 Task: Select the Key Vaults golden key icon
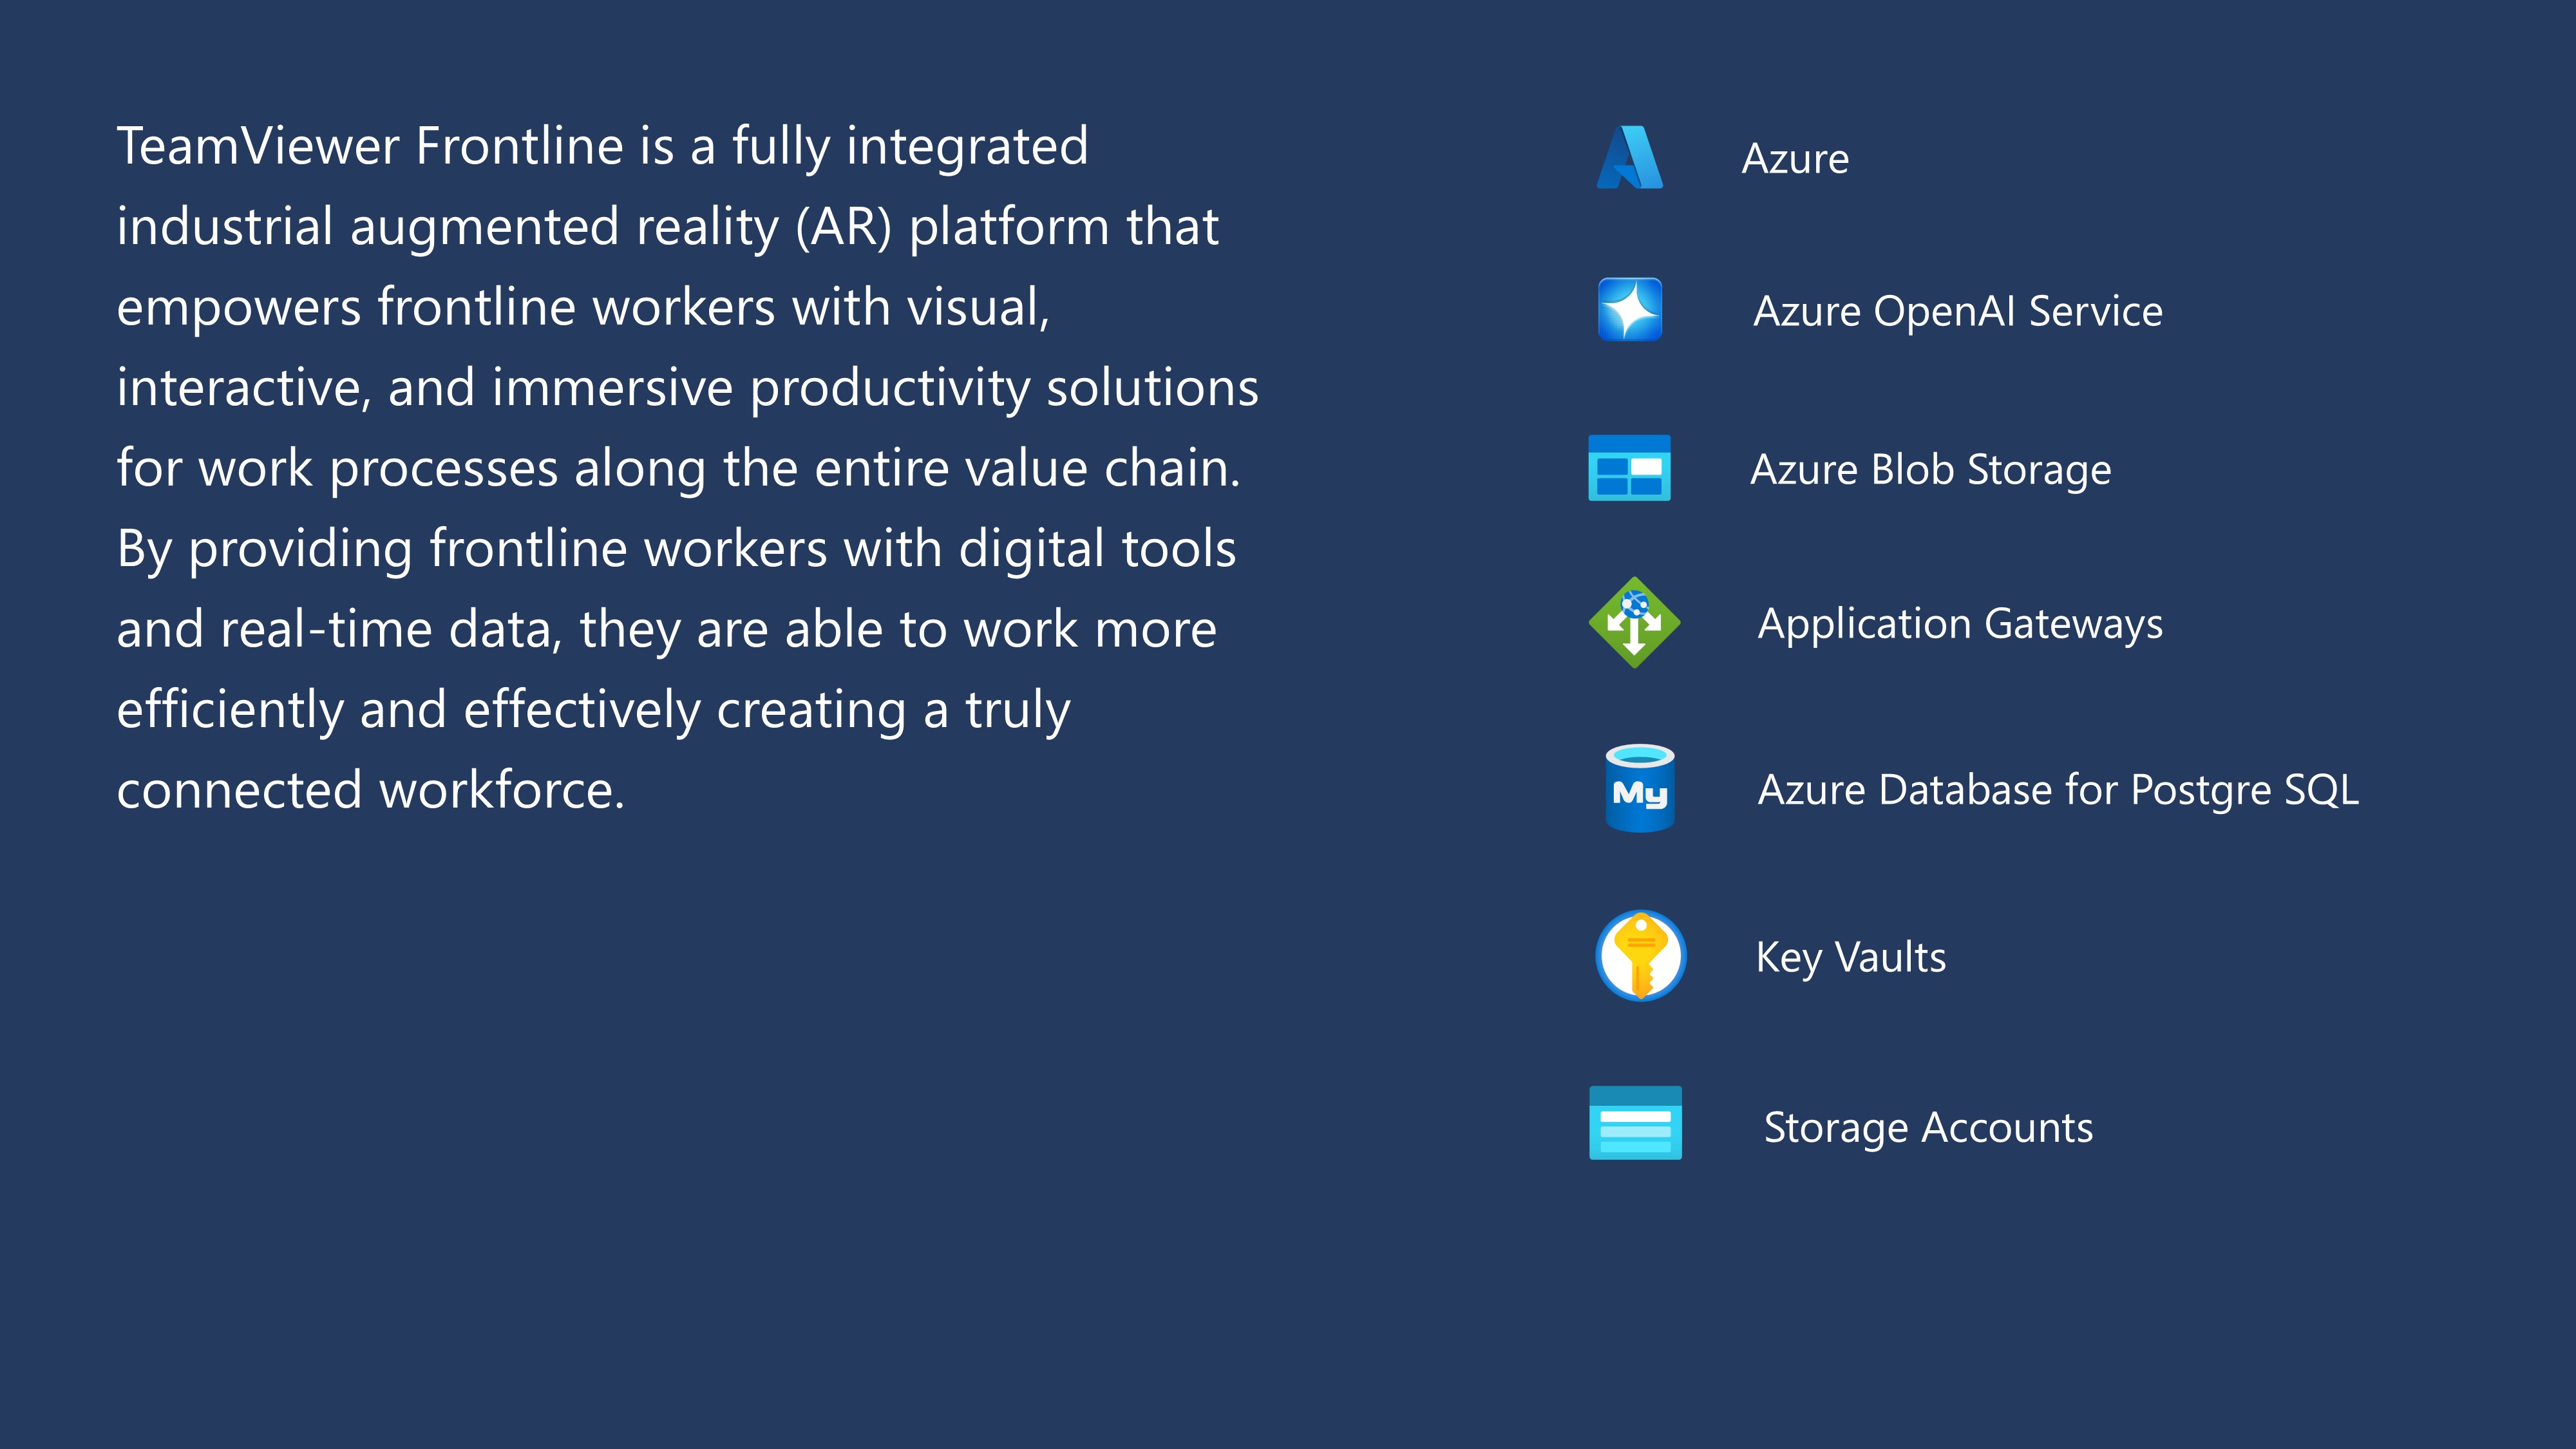tap(1641, 956)
